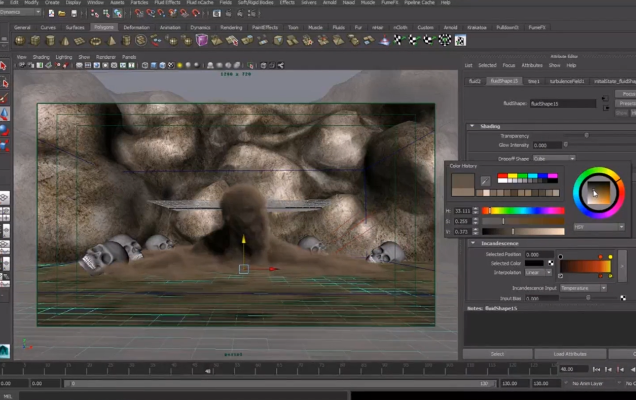
Task: Click the purple cube icon on shelf
Action: [x=202, y=40]
